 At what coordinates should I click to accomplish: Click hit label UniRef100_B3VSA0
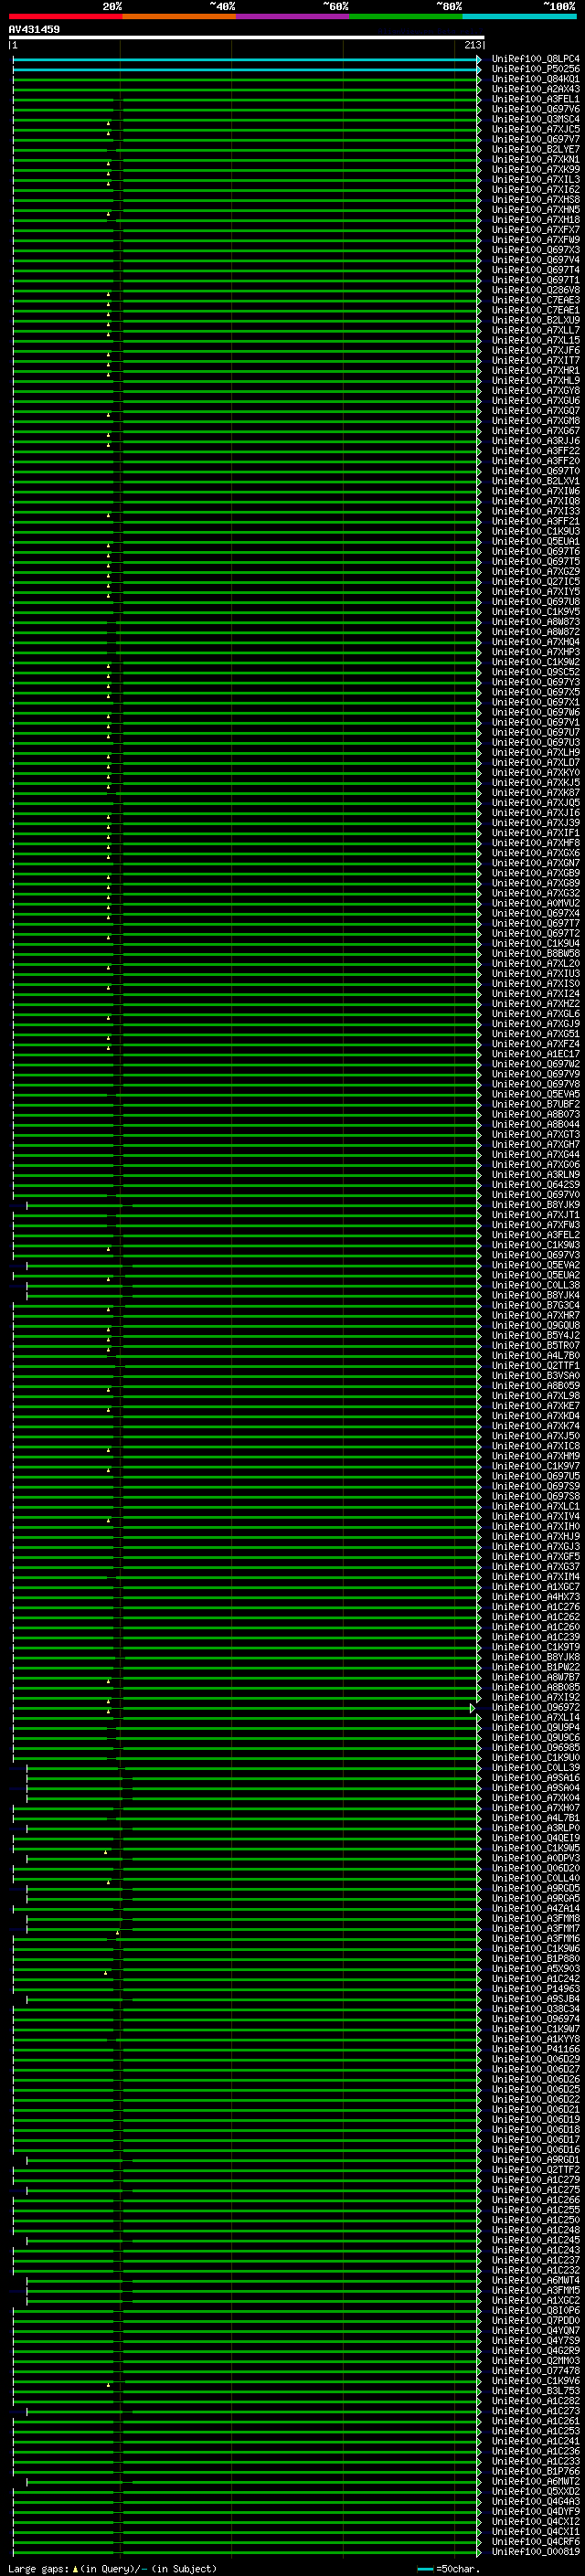click(x=521, y=1376)
